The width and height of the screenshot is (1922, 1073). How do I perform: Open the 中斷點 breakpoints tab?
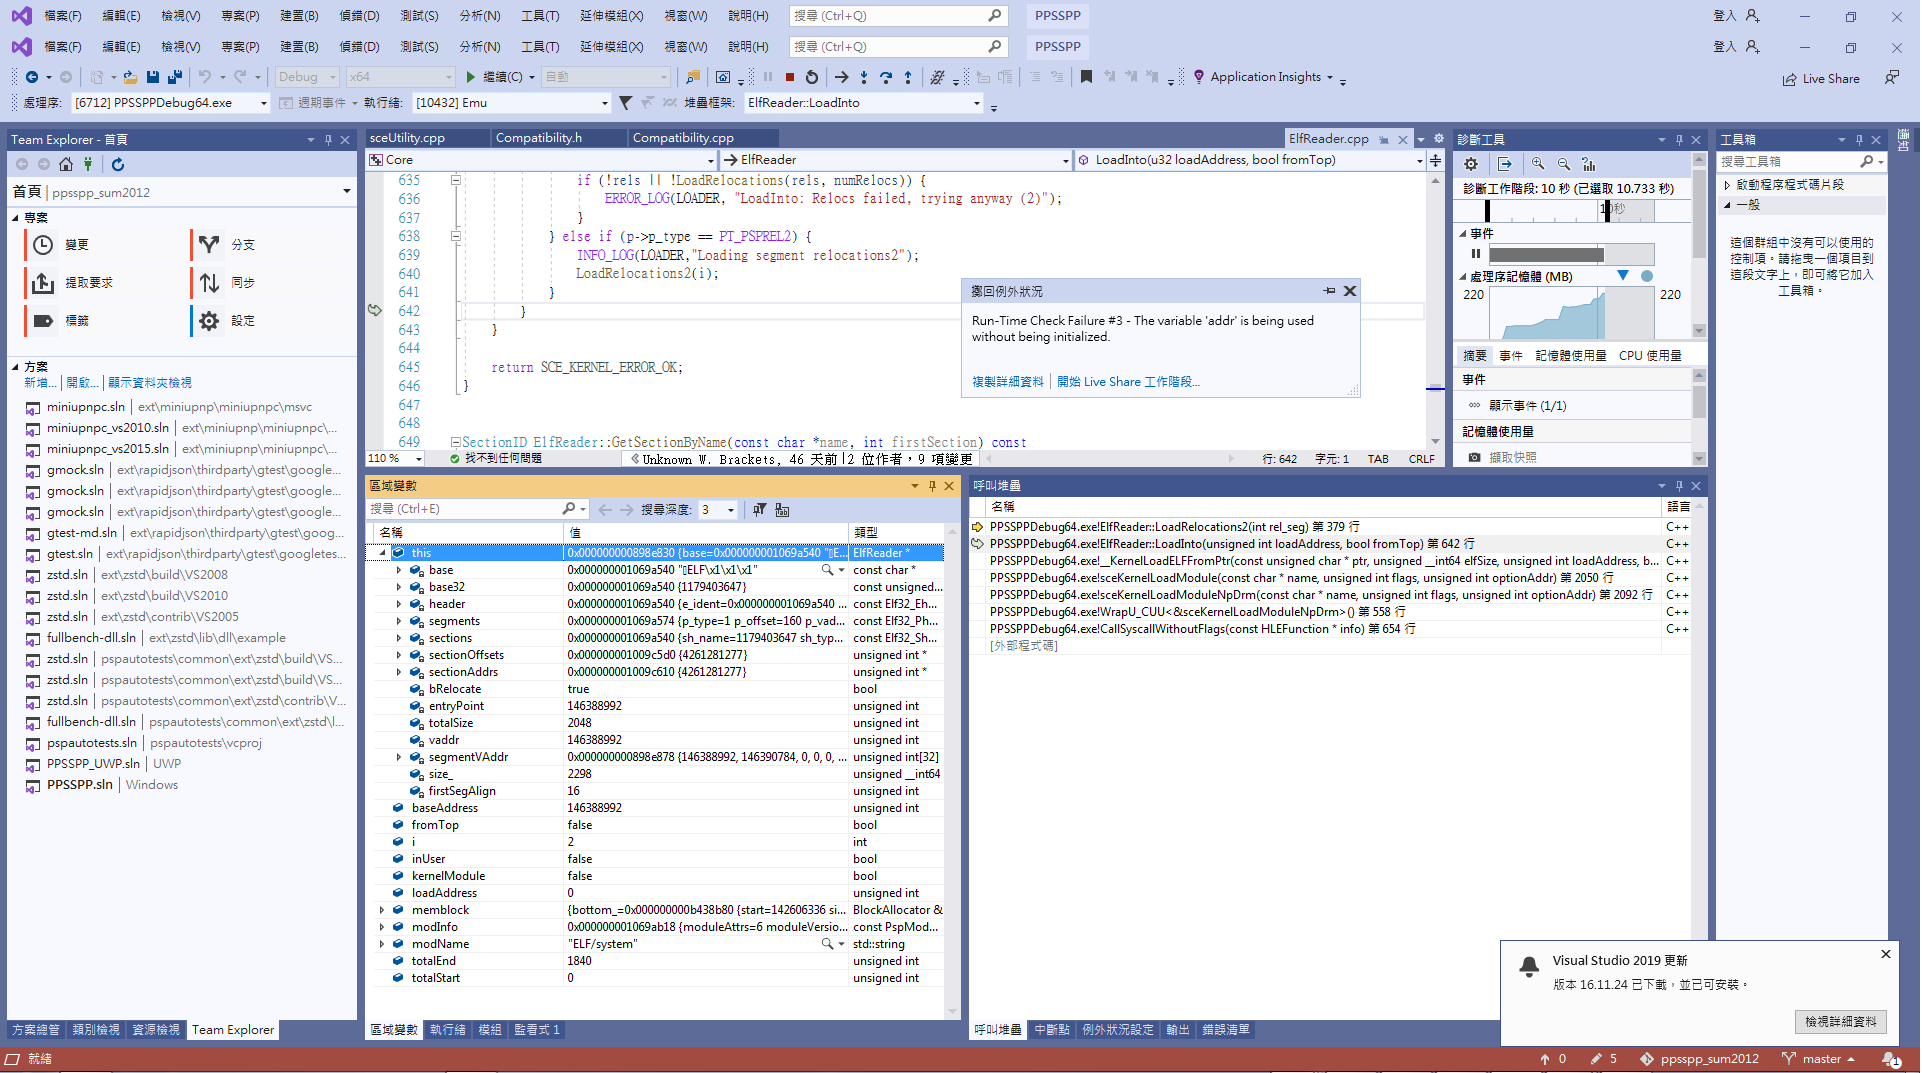(x=1052, y=1030)
